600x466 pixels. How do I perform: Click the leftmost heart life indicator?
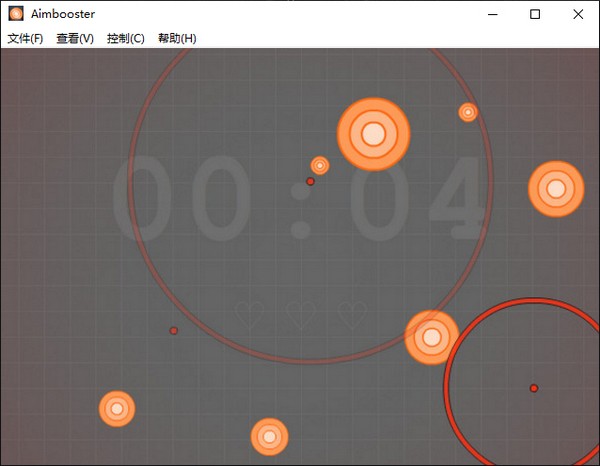coord(247,316)
